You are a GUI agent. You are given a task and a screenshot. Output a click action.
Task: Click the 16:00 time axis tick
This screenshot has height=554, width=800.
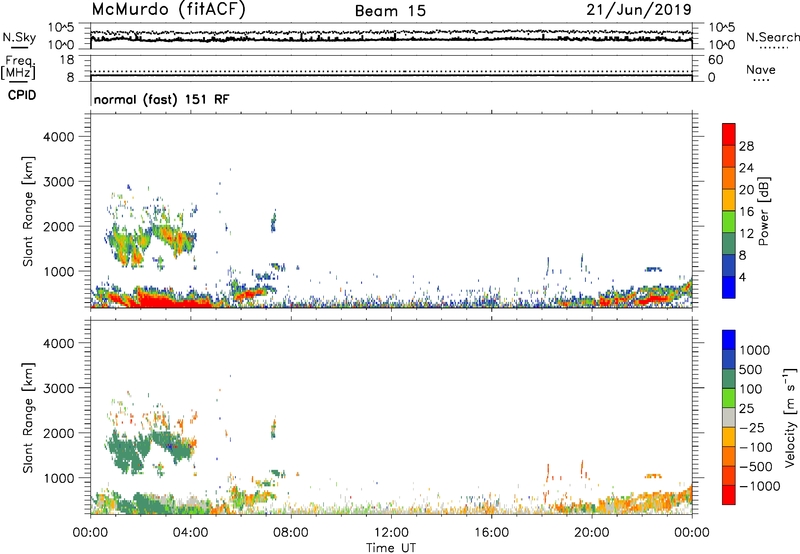point(491,533)
